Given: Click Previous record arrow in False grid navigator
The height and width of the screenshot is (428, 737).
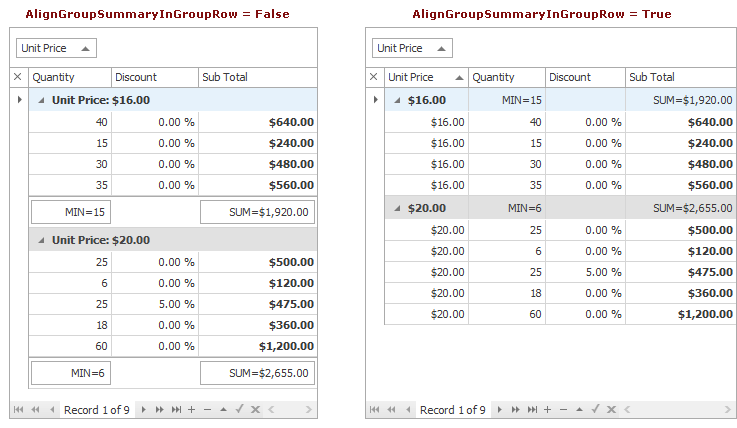Looking at the screenshot, I should [x=52, y=410].
